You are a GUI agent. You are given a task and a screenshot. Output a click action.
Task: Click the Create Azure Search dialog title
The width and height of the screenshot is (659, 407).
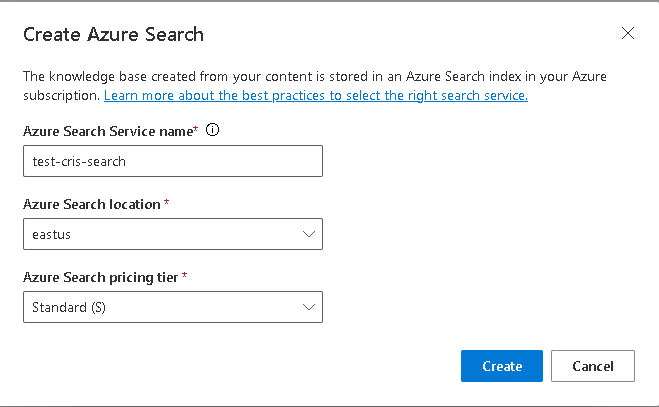(x=113, y=35)
